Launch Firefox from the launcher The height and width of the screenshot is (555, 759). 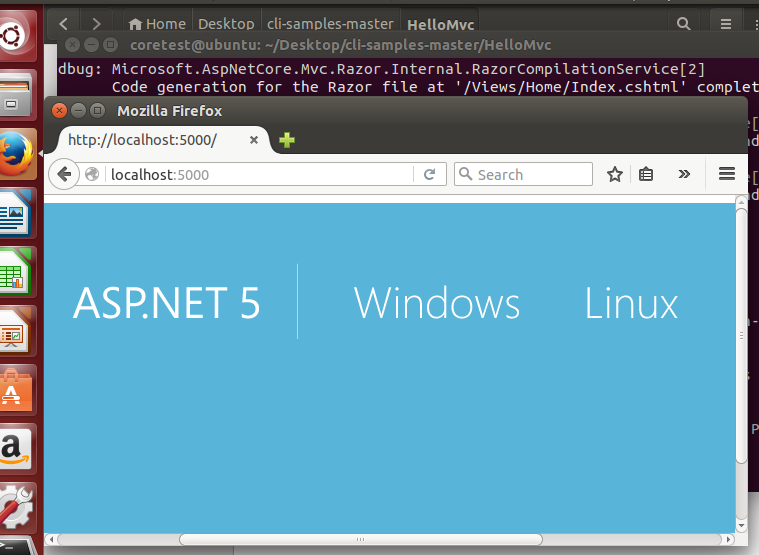[15, 154]
